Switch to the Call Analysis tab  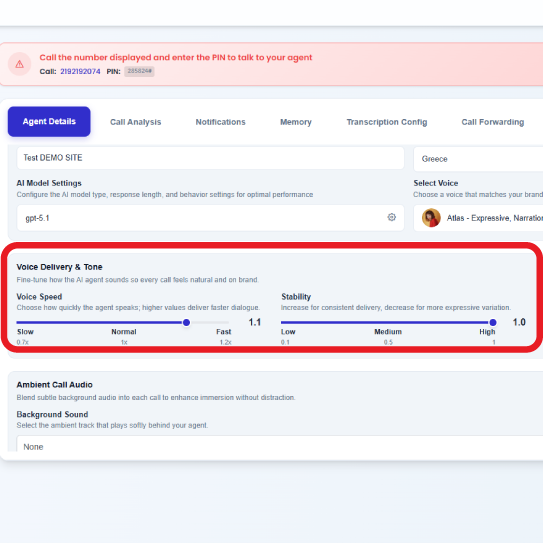coord(135,122)
